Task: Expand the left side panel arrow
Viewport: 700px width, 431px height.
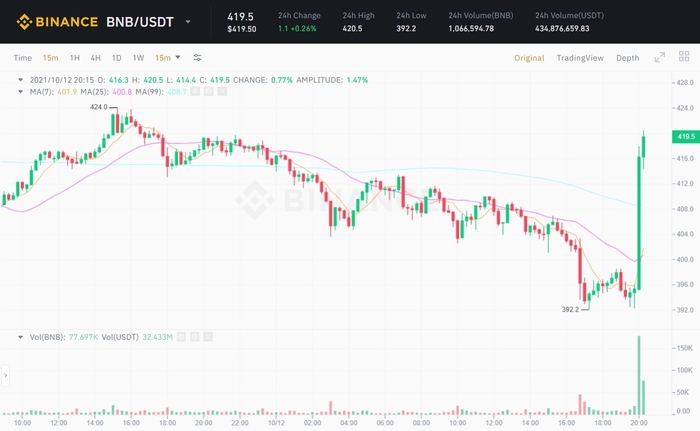Action: (5, 376)
